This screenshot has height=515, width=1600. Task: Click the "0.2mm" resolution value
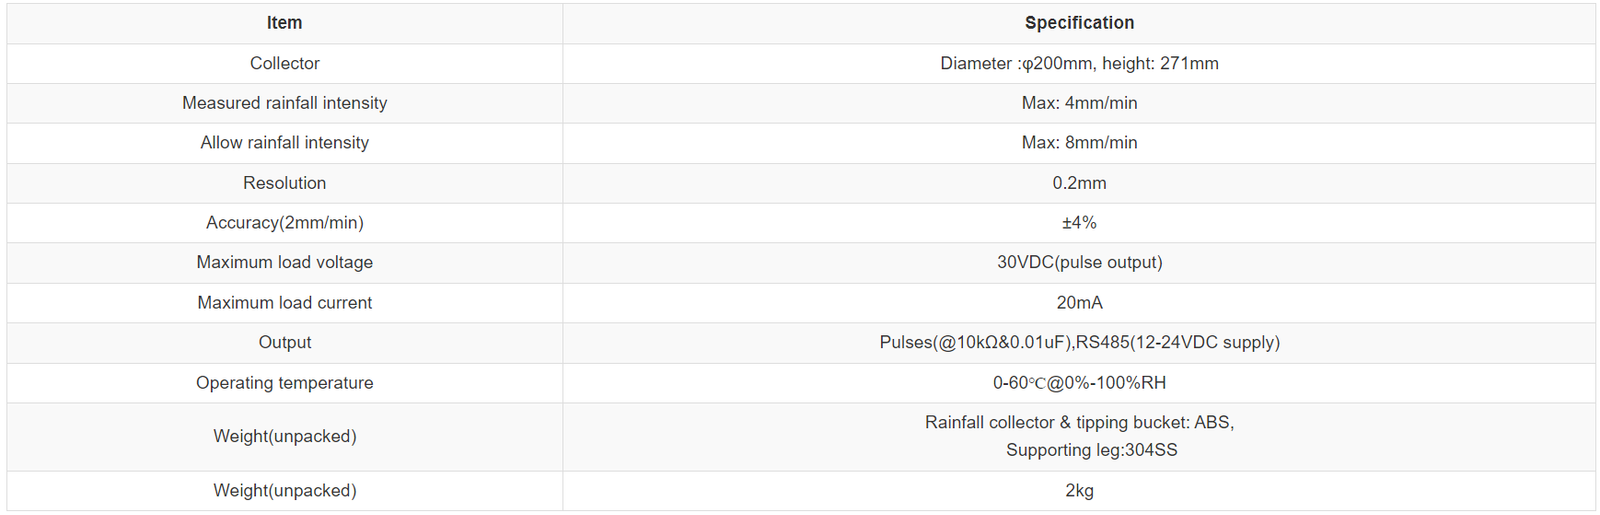click(1079, 183)
